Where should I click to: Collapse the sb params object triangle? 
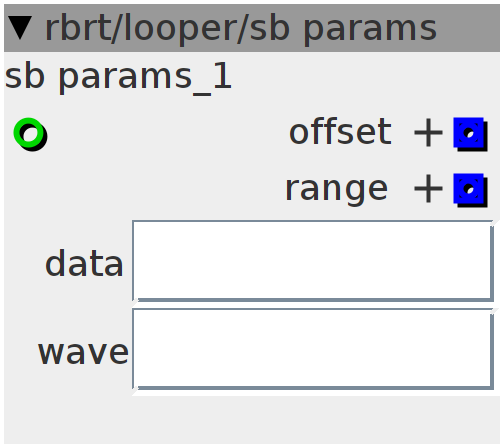click(20, 28)
